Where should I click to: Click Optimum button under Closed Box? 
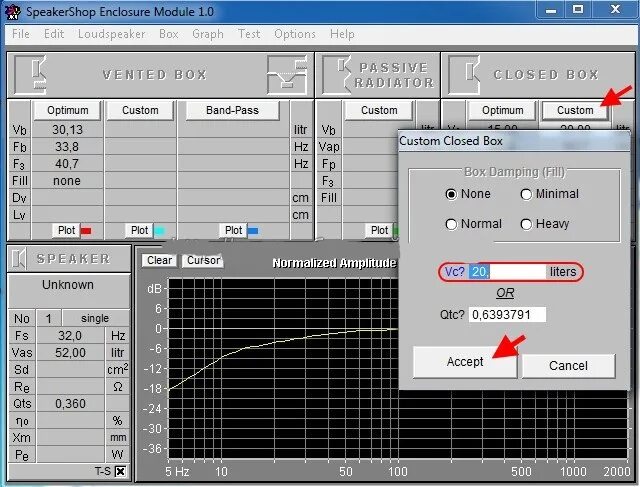pyautogui.click(x=502, y=110)
